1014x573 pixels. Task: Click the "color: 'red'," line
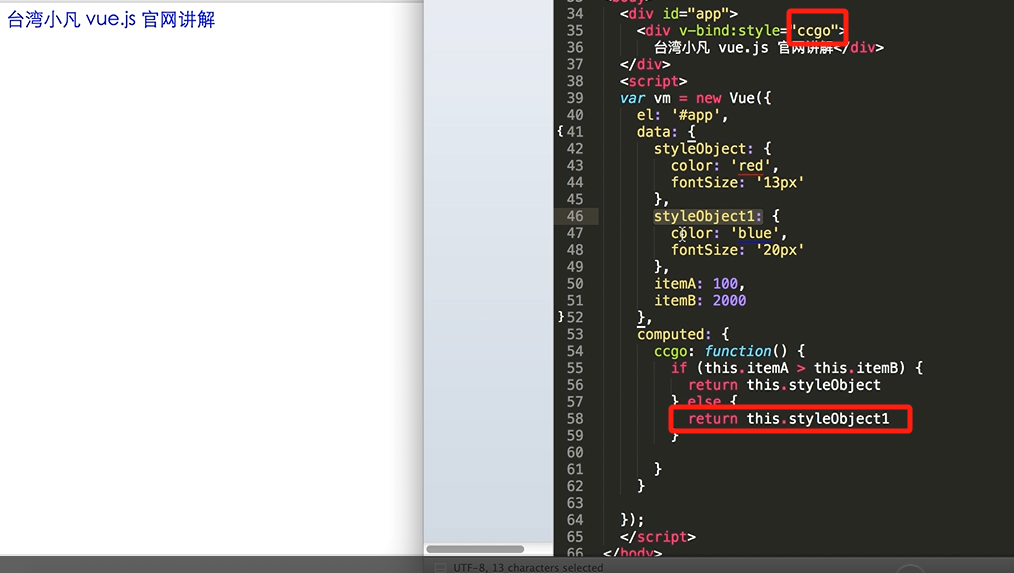[x=724, y=166]
